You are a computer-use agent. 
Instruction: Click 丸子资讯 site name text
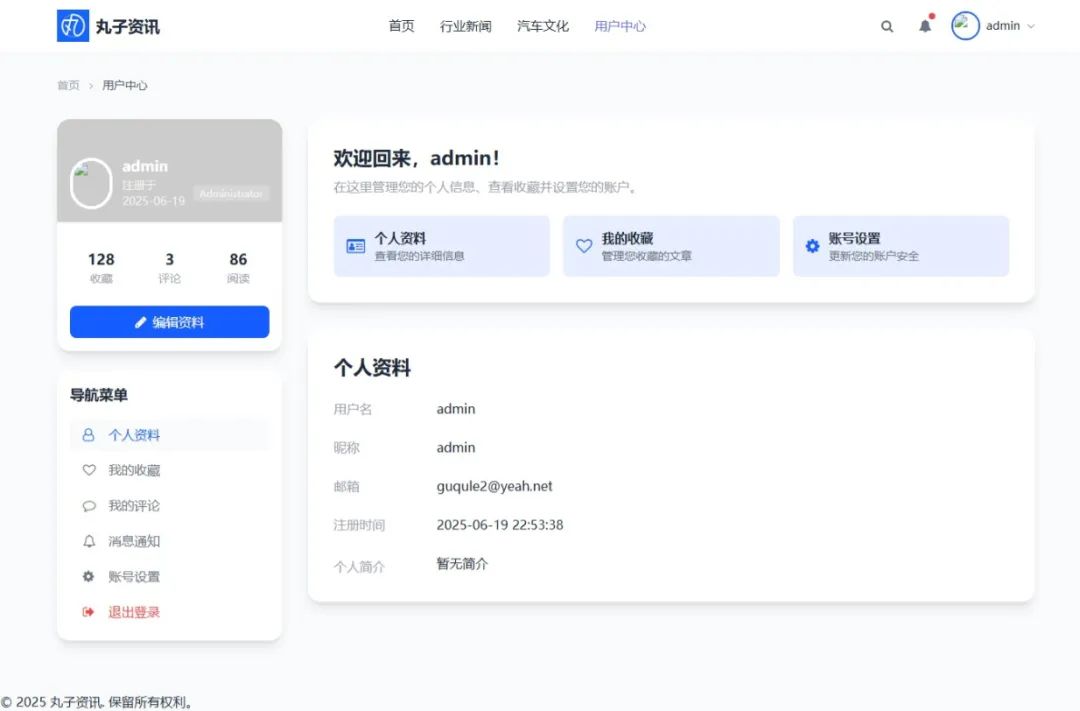click(x=127, y=26)
